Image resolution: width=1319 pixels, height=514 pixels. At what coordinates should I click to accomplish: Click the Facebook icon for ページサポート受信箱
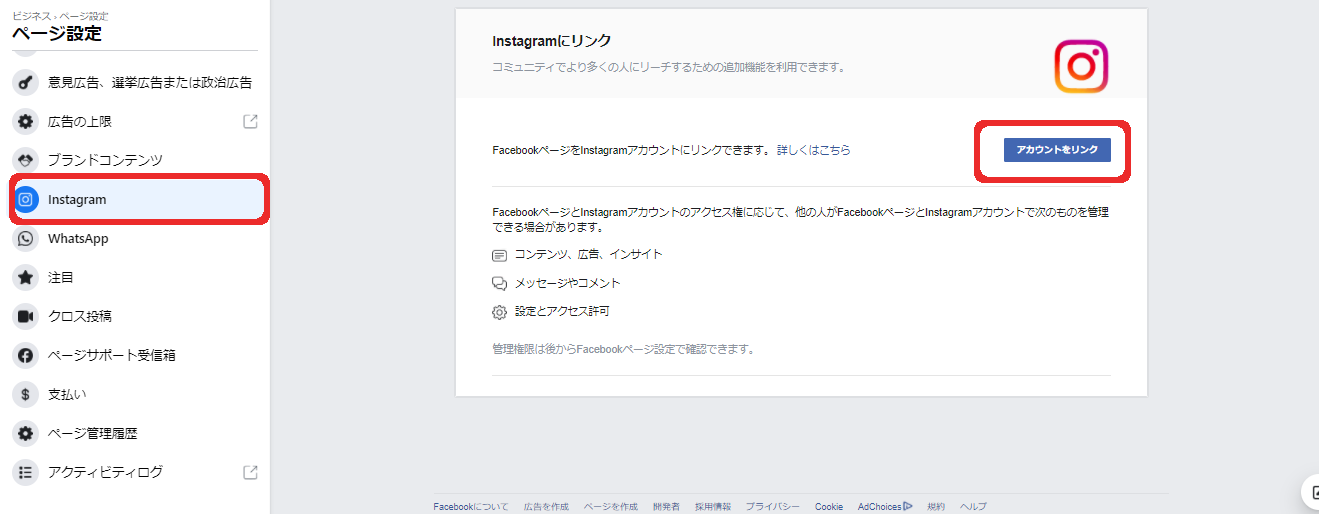tap(25, 355)
